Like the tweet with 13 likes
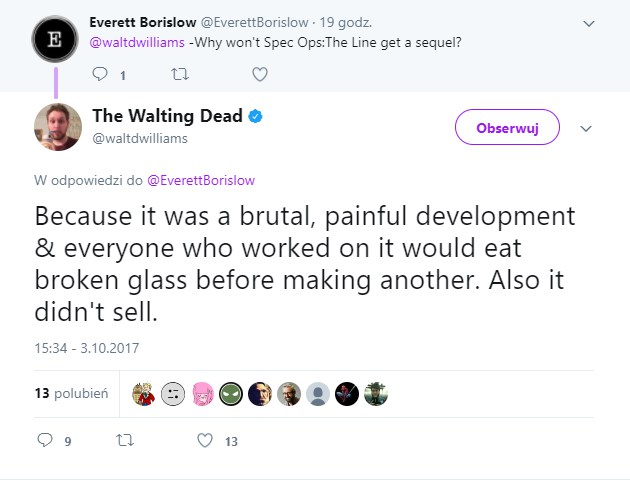Screen dimensions: 630x483 click(205, 440)
